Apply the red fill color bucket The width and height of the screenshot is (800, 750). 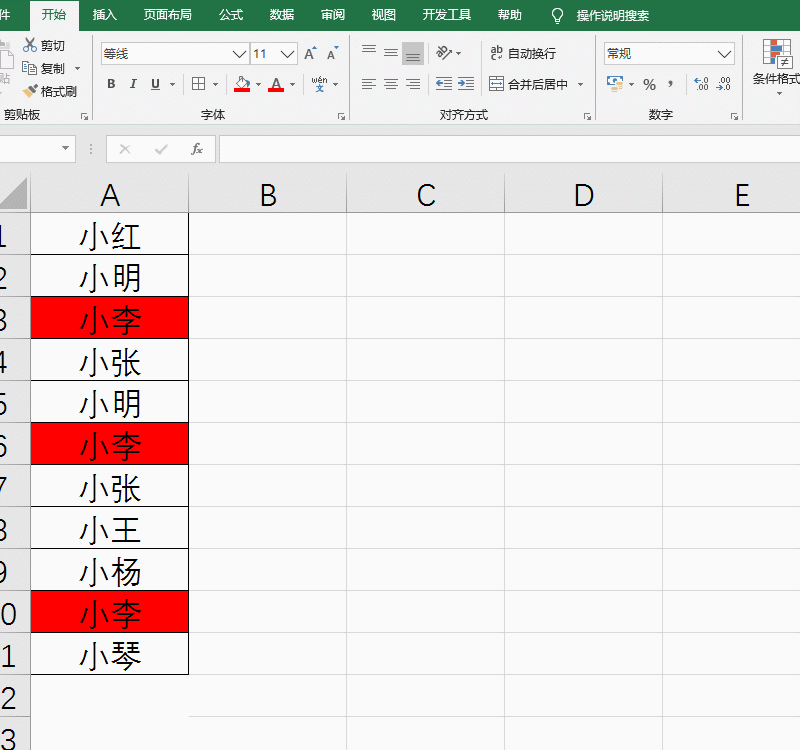coord(242,84)
